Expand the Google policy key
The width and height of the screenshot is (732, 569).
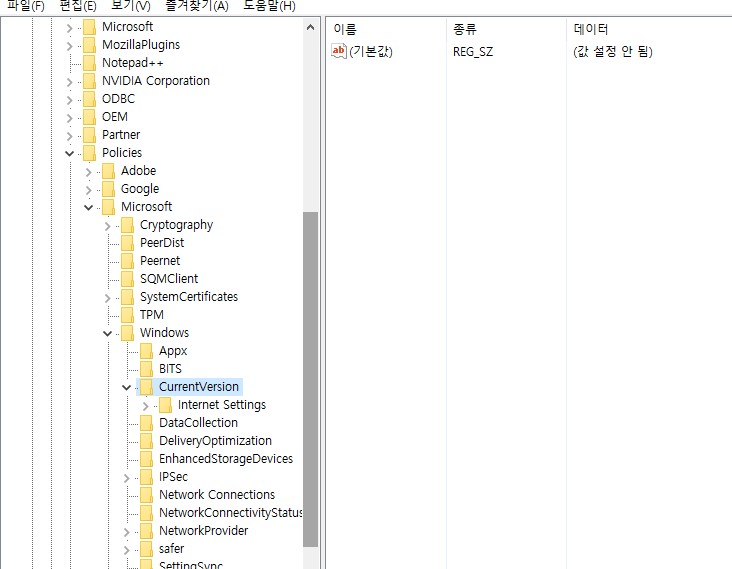coord(89,190)
